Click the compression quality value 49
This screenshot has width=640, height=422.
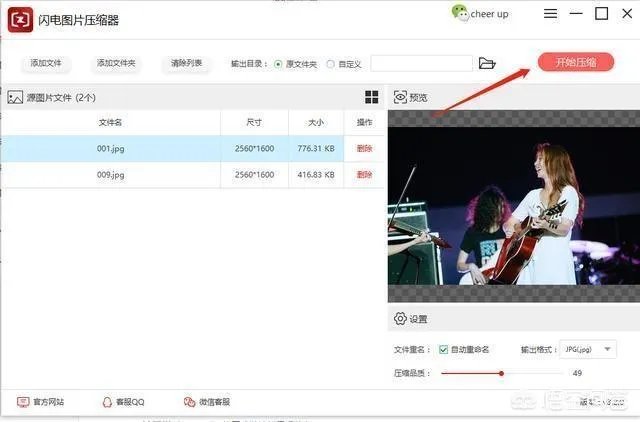577,373
